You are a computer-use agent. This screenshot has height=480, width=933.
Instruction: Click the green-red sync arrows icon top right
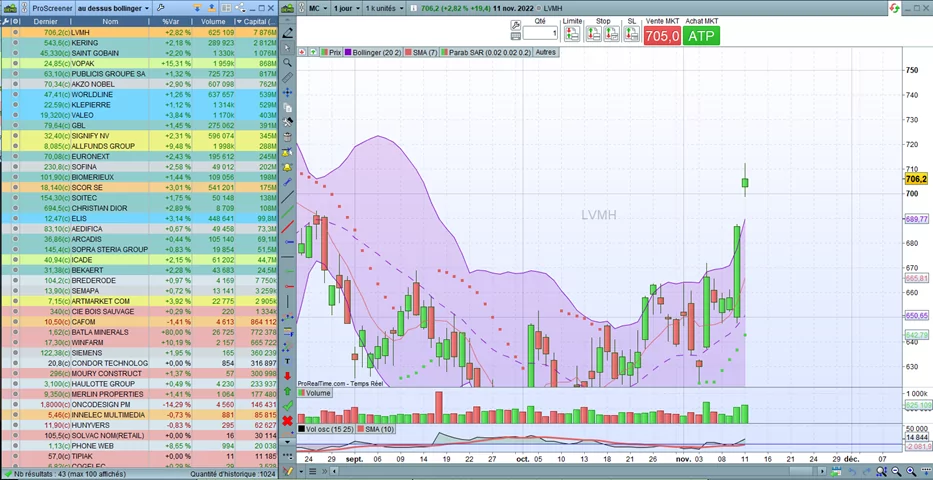[894, 8]
